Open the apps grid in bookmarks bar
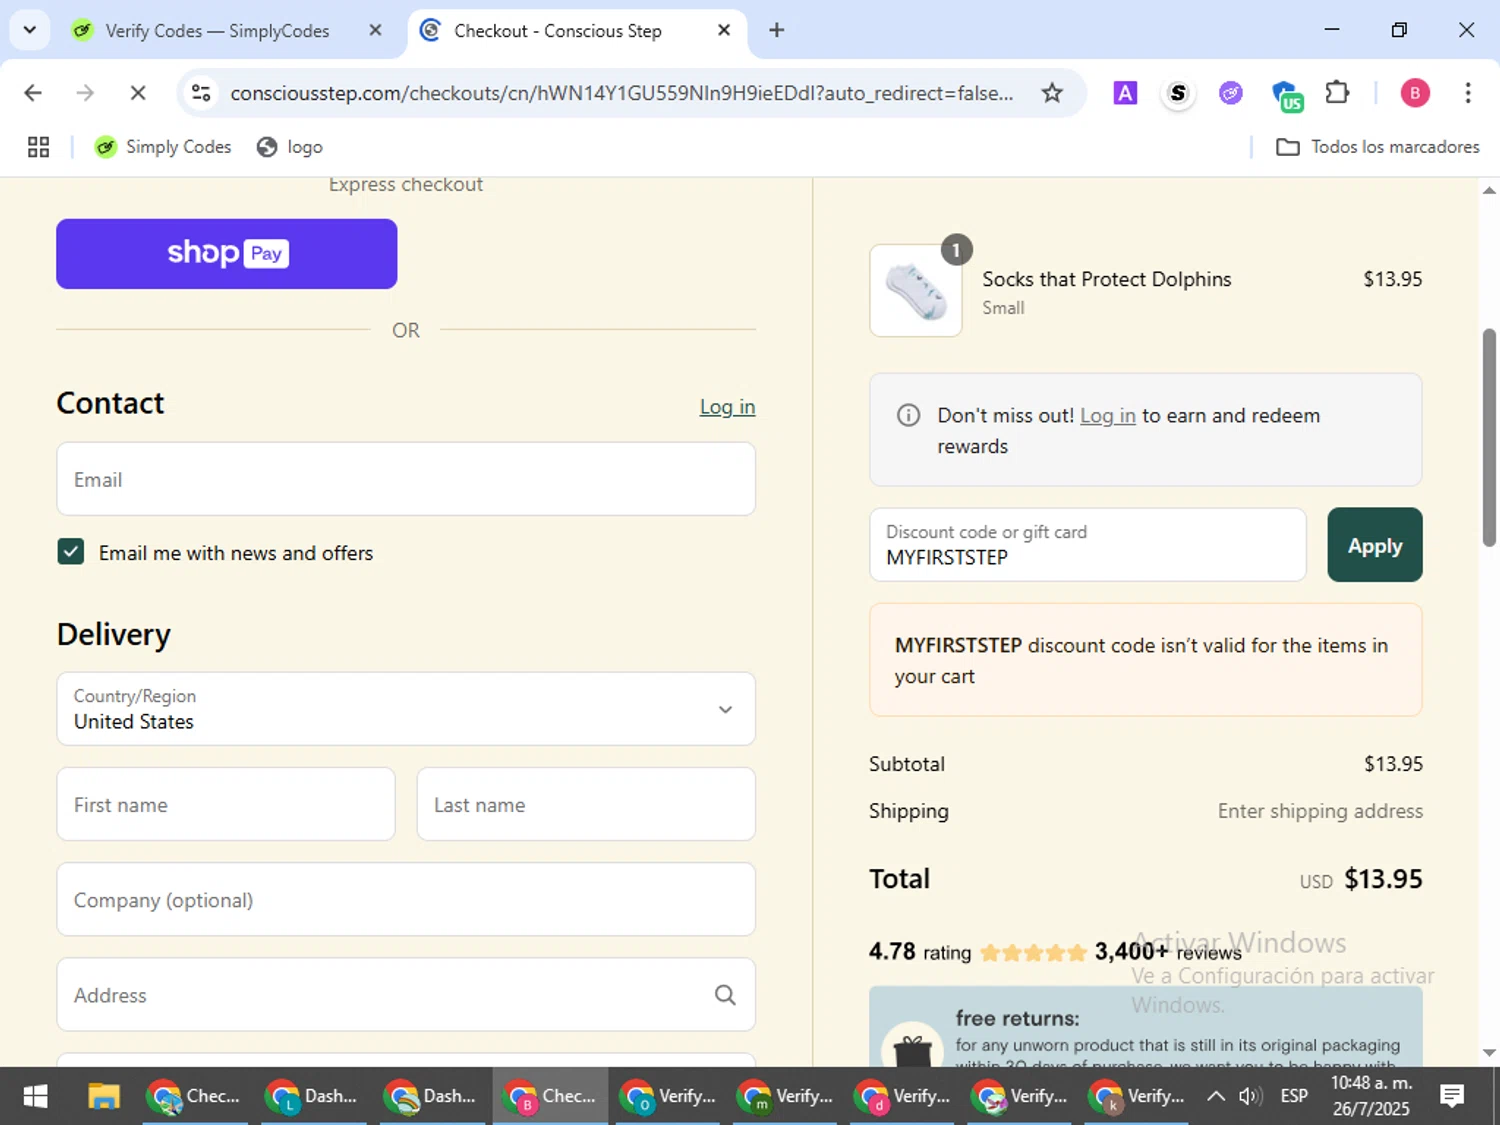The image size is (1500, 1125). 38,147
